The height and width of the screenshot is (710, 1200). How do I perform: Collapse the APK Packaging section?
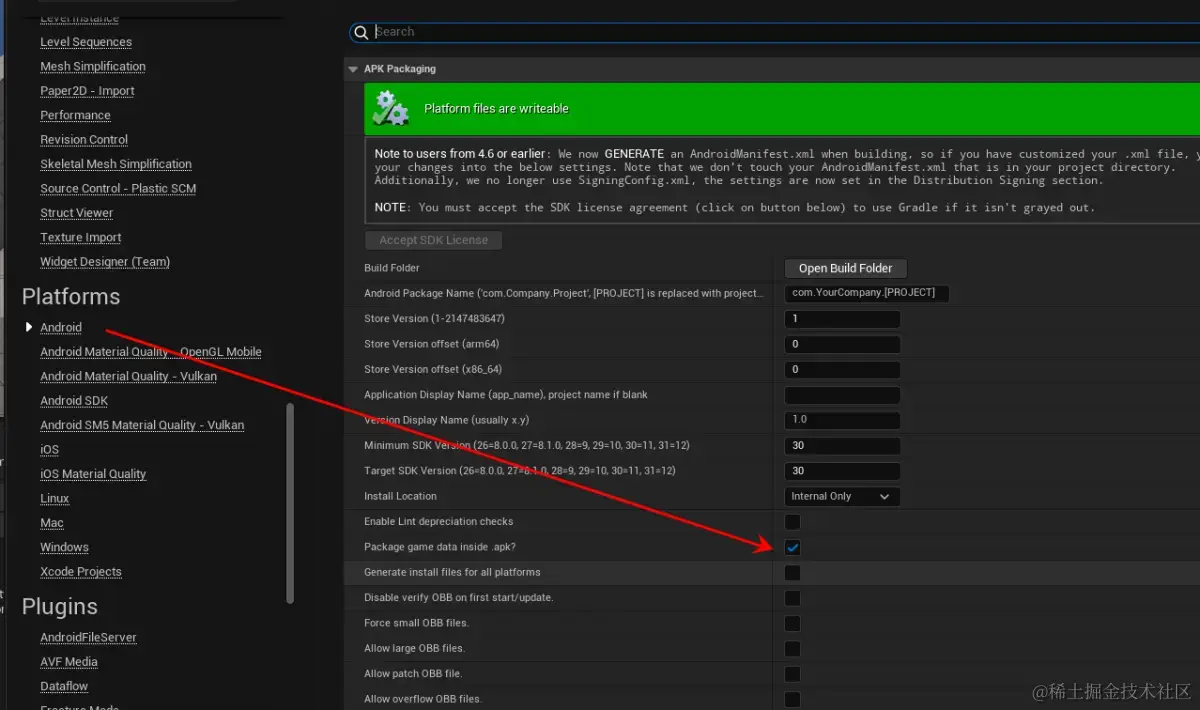coord(352,69)
